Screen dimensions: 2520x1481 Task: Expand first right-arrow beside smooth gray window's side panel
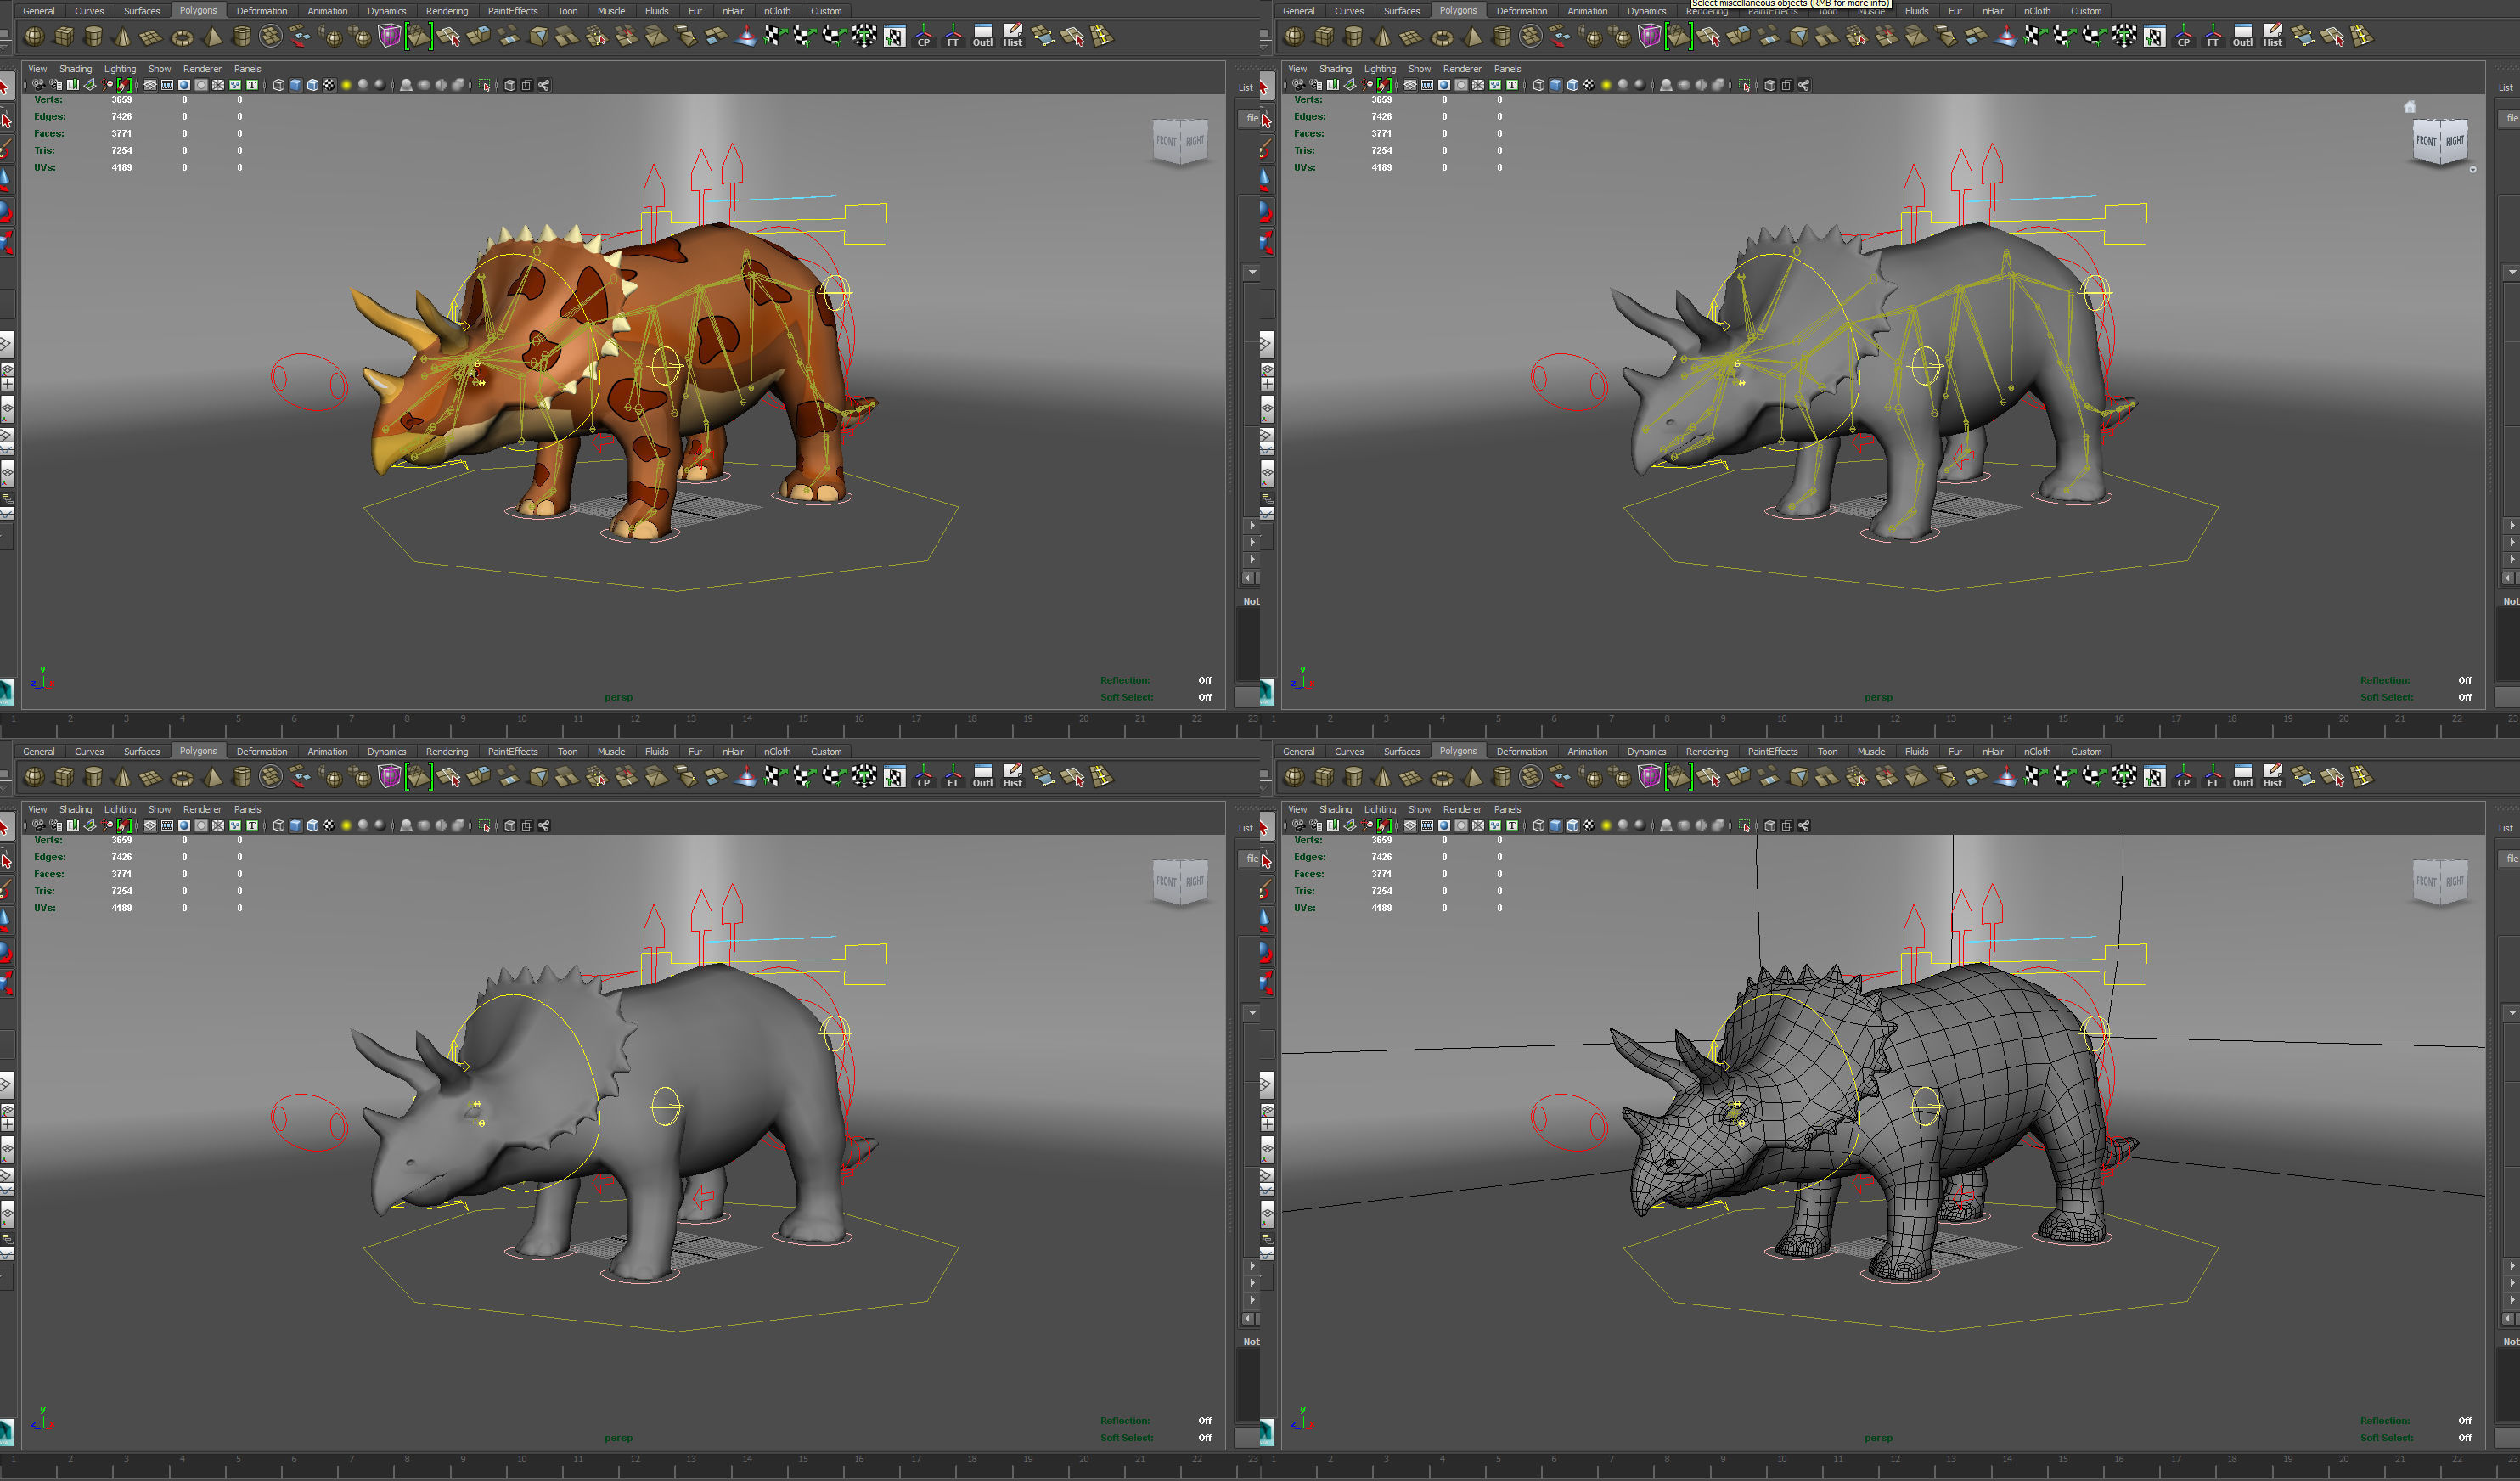(x=1252, y=1266)
